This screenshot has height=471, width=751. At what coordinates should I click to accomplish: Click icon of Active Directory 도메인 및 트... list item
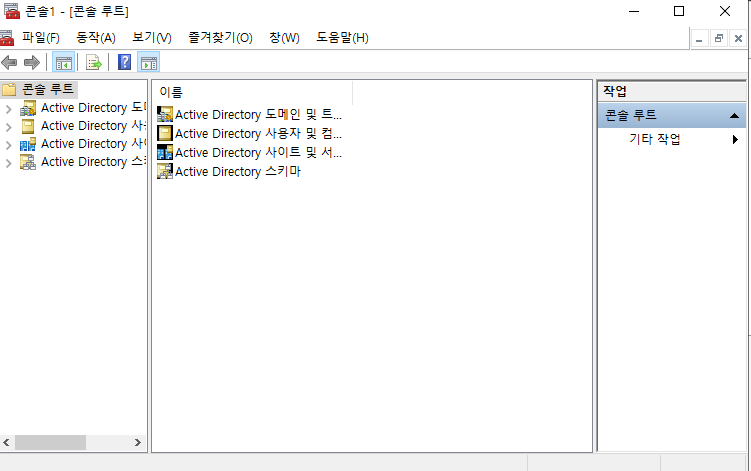point(165,115)
